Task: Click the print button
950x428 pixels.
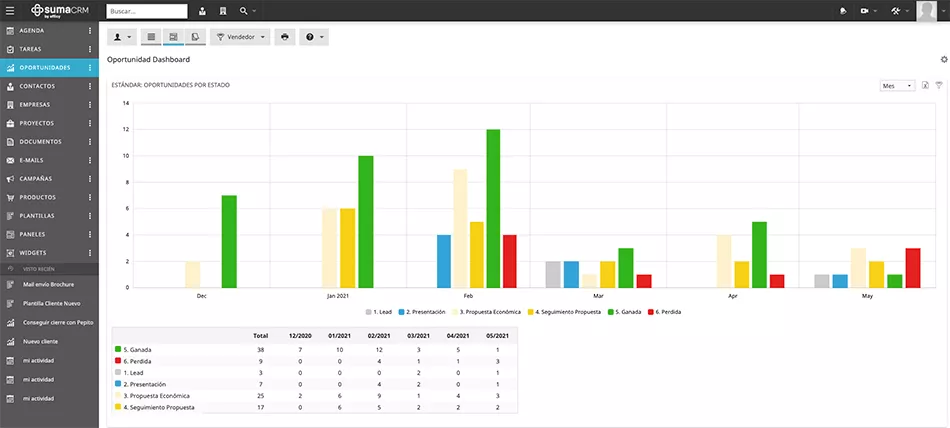Action: [x=285, y=37]
